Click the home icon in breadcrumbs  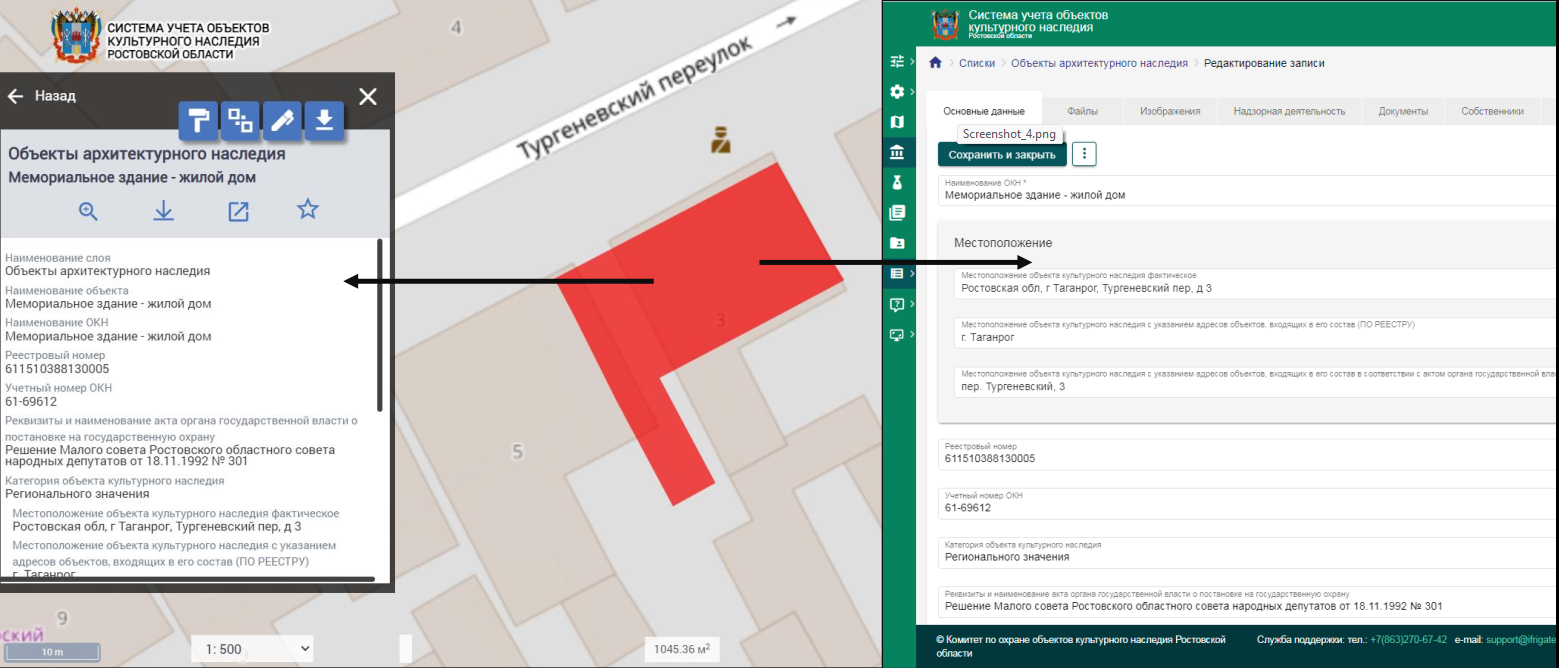936,63
